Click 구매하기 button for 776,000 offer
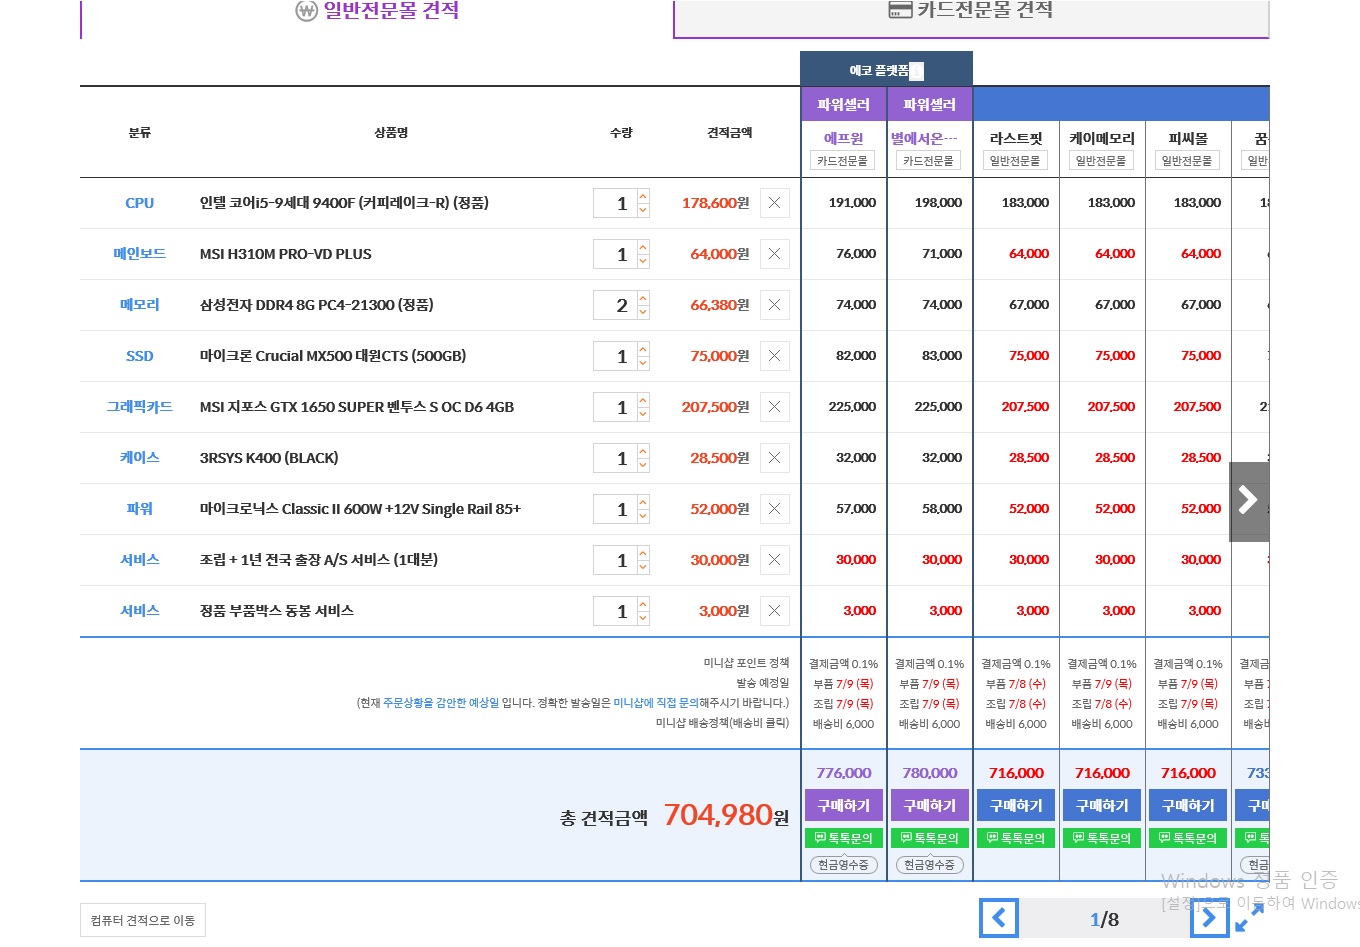The image size is (1360, 947). point(843,806)
